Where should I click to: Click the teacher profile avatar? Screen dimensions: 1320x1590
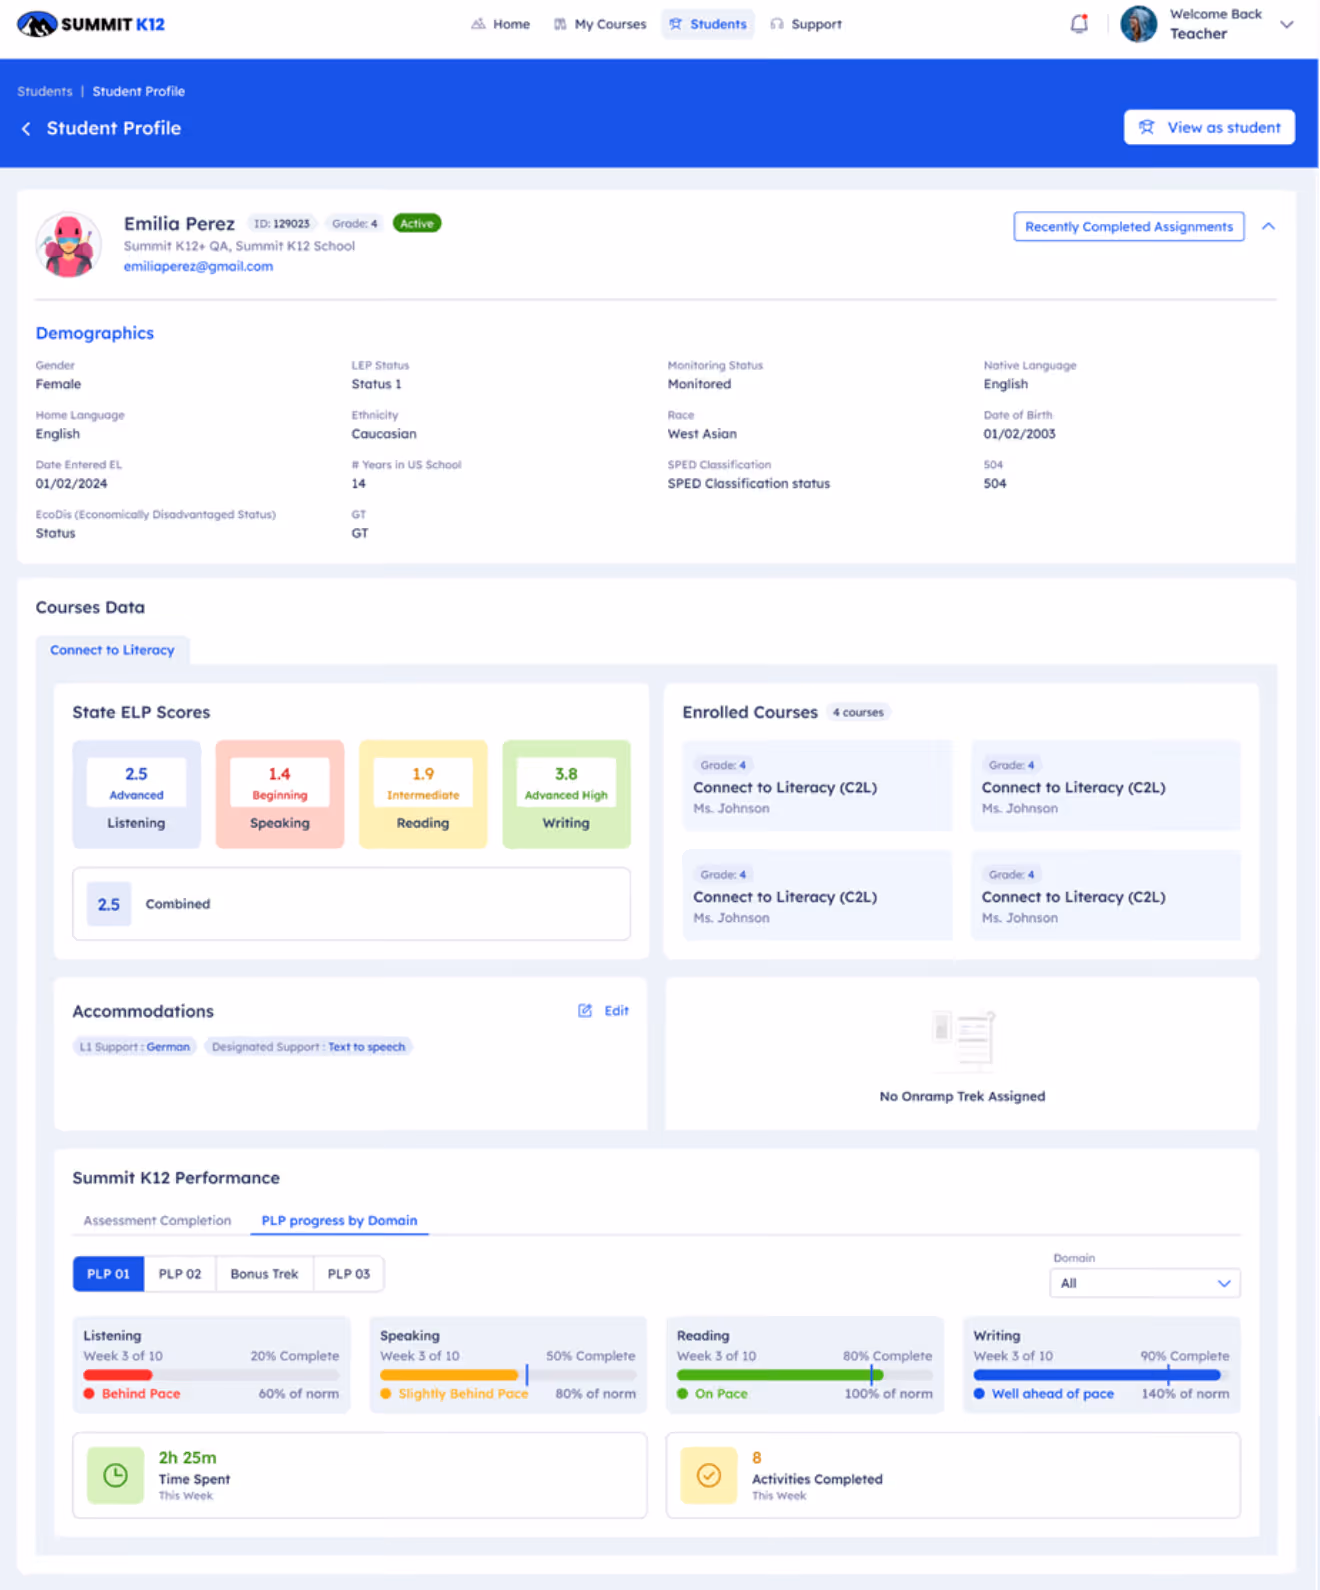point(1138,24)
